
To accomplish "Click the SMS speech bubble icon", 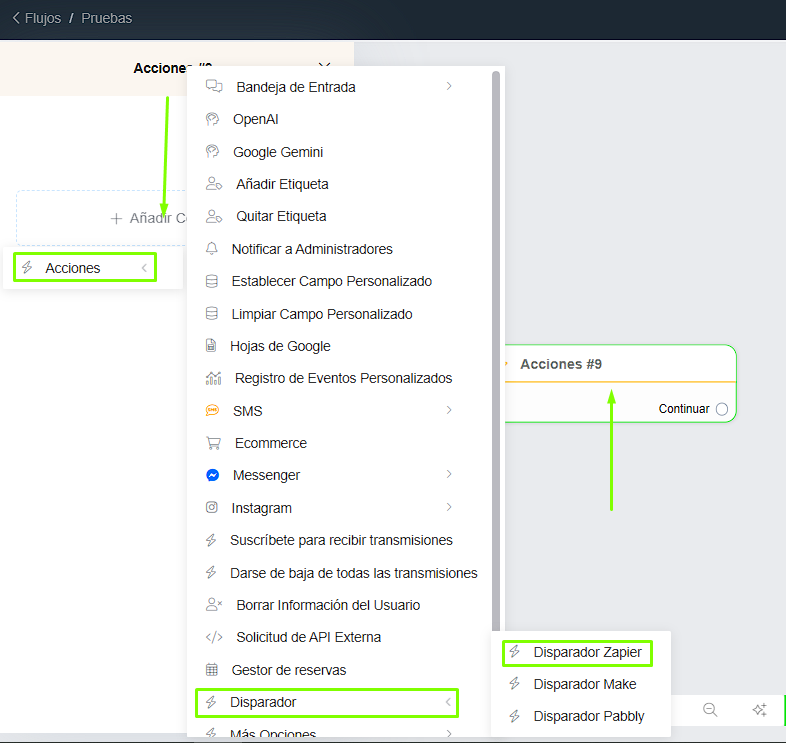I will 212,411.
